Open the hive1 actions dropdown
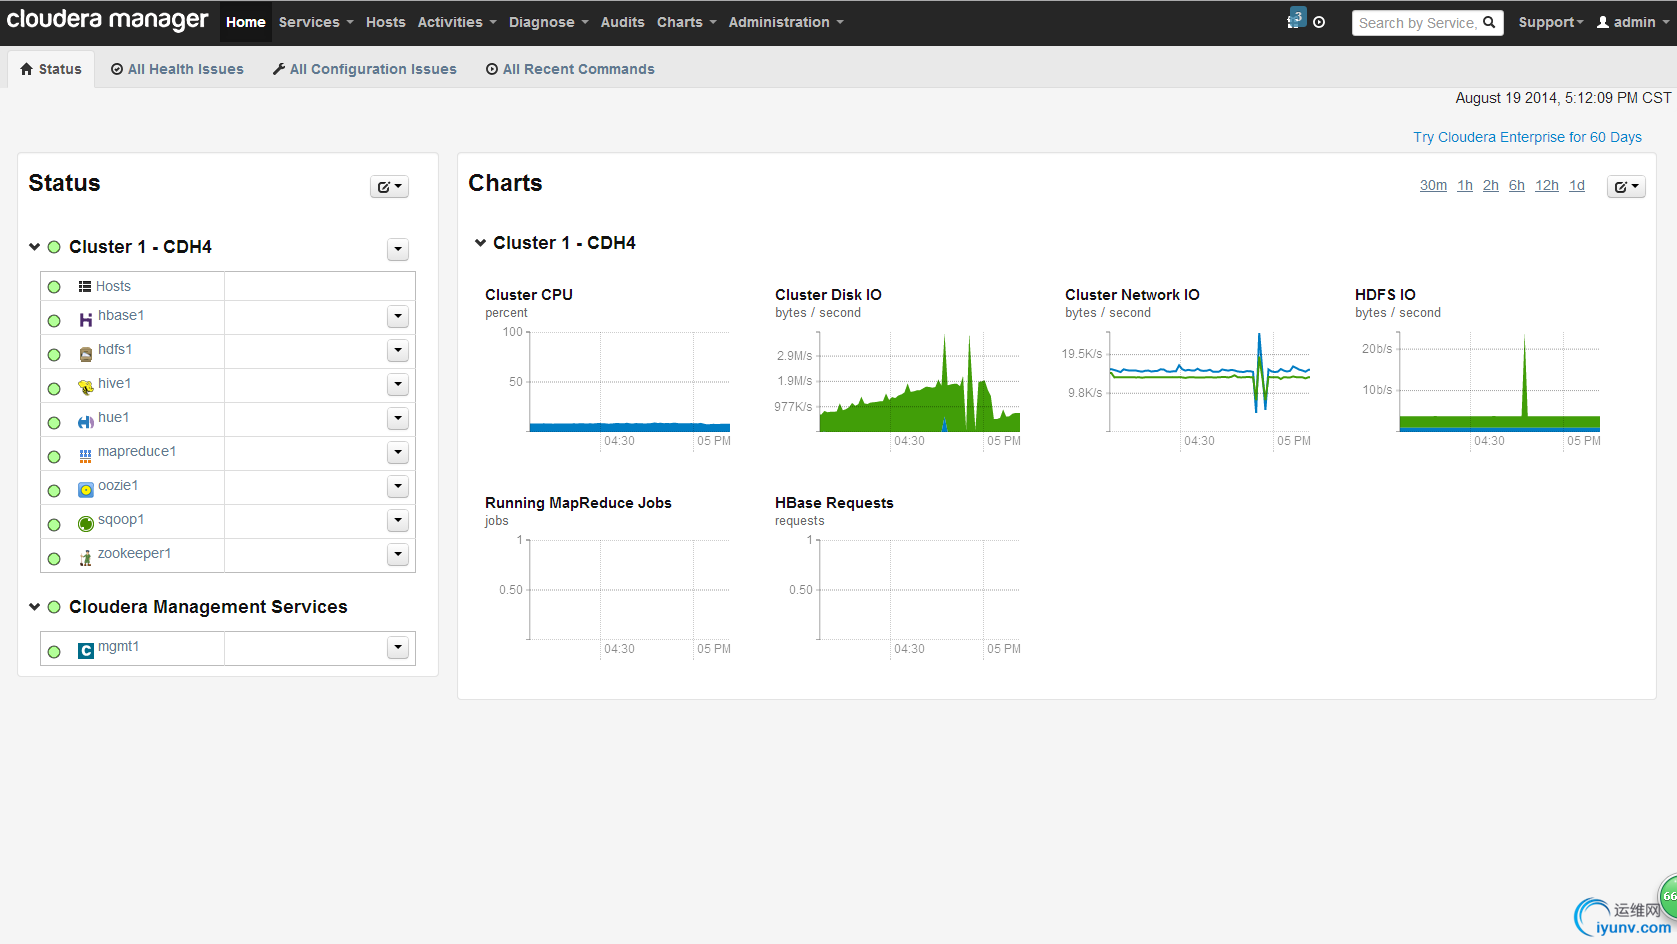Image resolution: width=1677 pixels, height=944 pixels. 398,385
